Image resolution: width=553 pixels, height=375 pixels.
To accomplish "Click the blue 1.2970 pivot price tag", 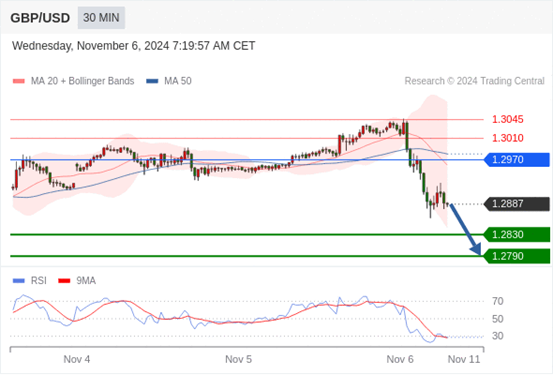I will coord(517,160).
